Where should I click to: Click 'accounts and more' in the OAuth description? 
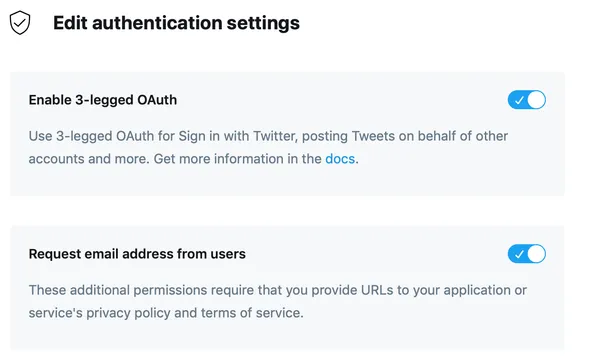coord(89,158)
